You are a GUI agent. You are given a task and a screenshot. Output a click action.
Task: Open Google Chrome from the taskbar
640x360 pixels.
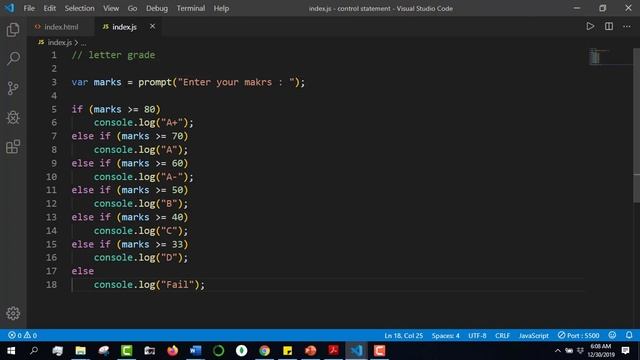[x=264, y=351]
